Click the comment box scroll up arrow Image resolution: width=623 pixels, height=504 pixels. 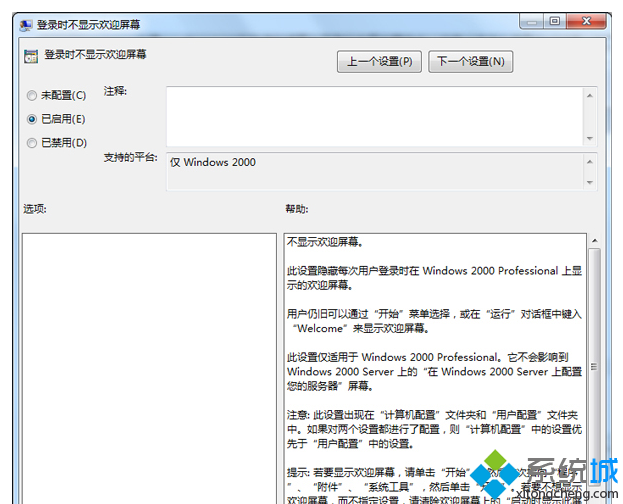(x=590, y=95)
